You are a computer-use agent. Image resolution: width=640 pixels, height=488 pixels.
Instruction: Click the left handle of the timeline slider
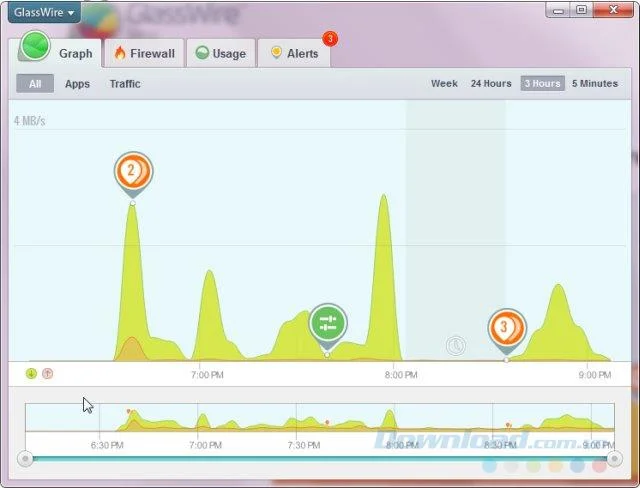pyautogui.click(x=25, y=459)
